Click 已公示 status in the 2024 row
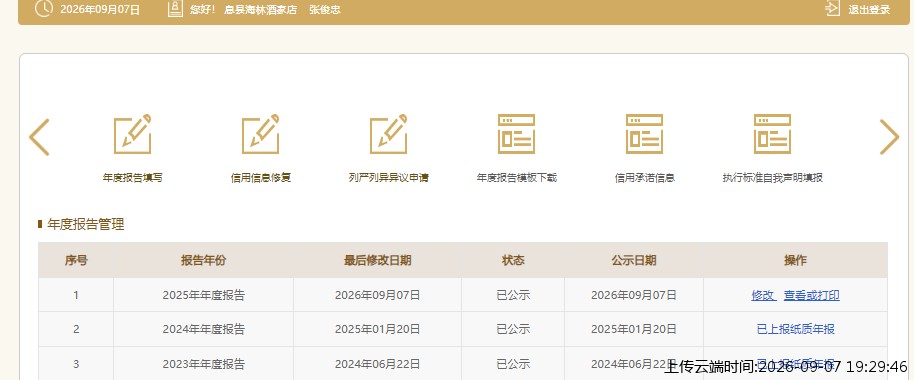 [x=513, y=329]
